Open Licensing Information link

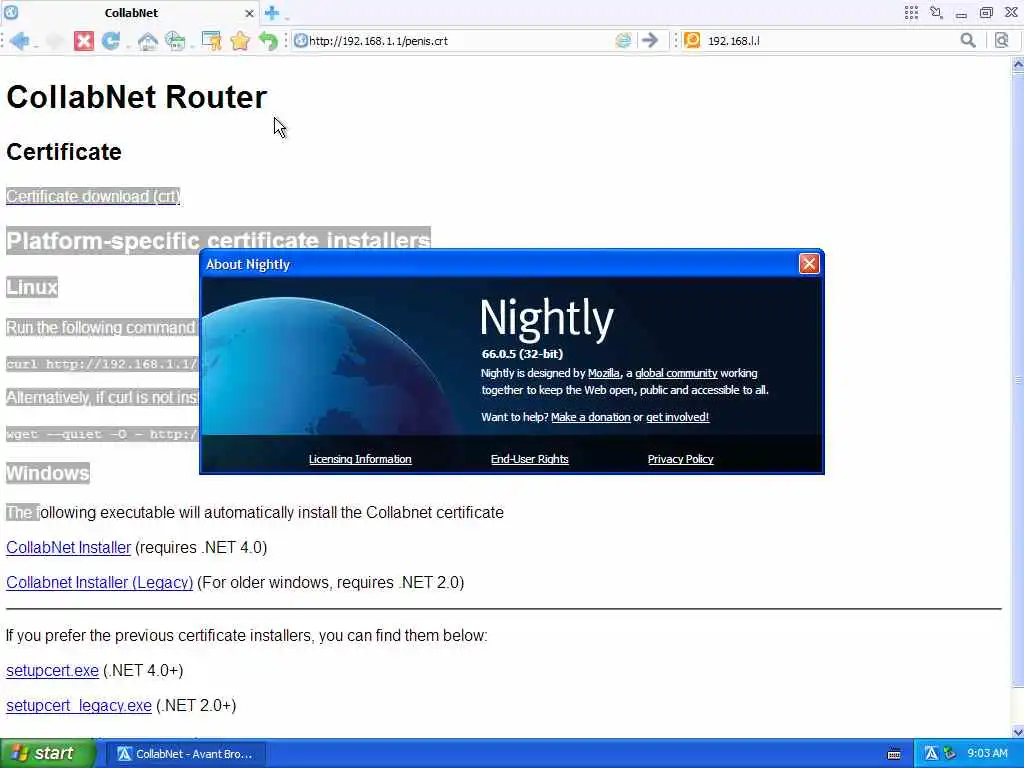360,459
